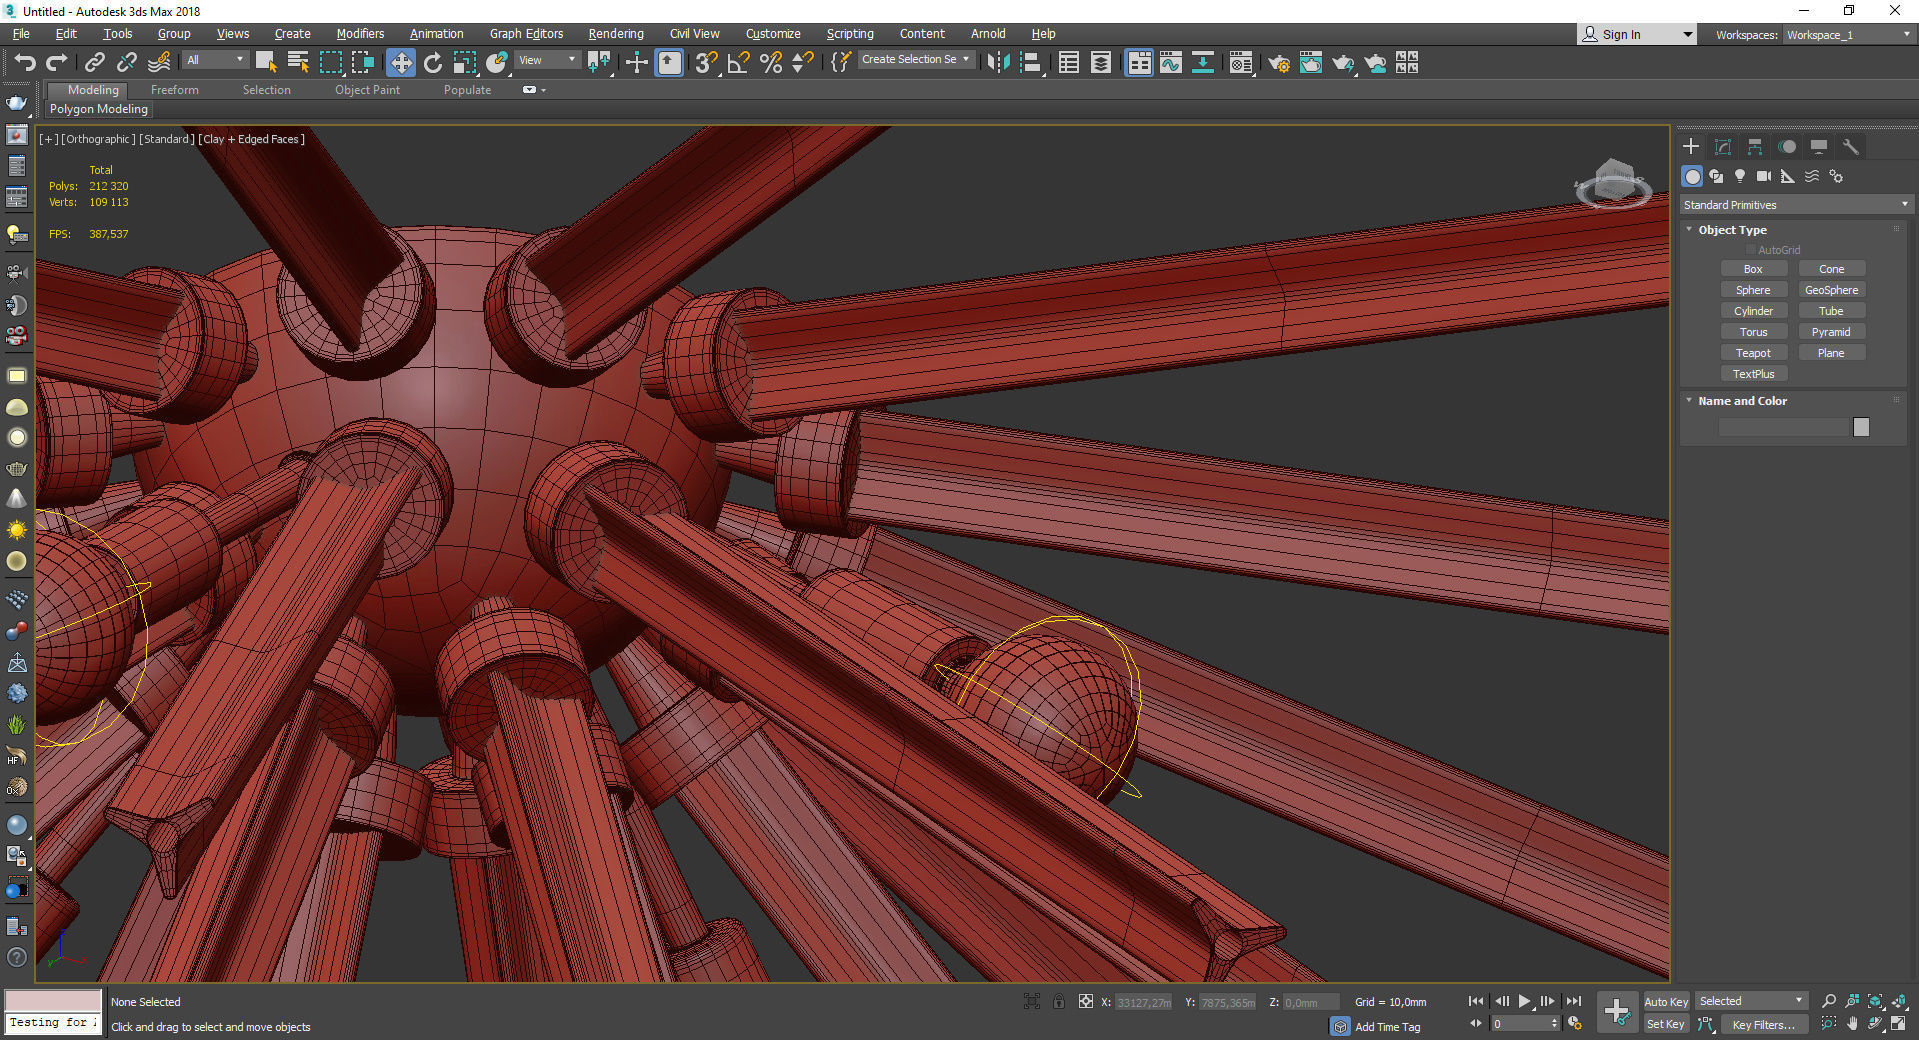Click the Unlink Selection tool

tap(127, 63)
